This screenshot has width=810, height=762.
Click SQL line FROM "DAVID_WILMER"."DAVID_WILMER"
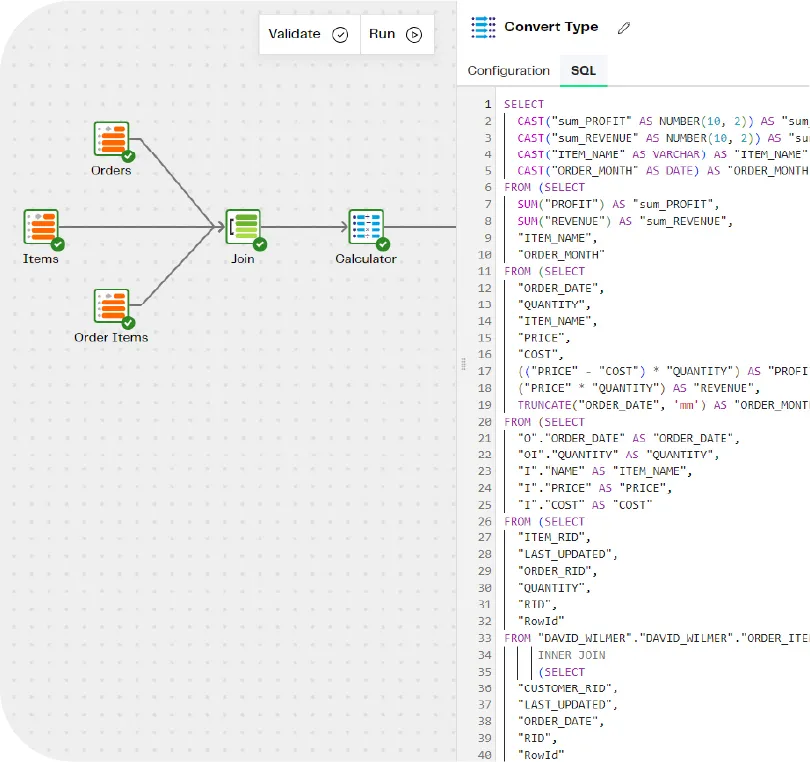[657, 639]
